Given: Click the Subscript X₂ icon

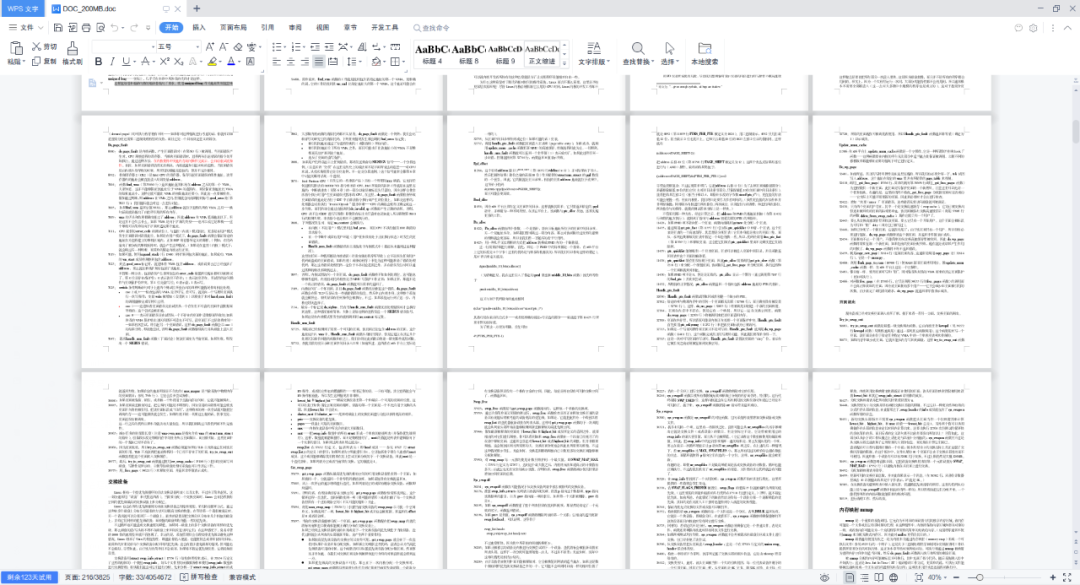Looking at the screenshot, I should coord(178,61).
